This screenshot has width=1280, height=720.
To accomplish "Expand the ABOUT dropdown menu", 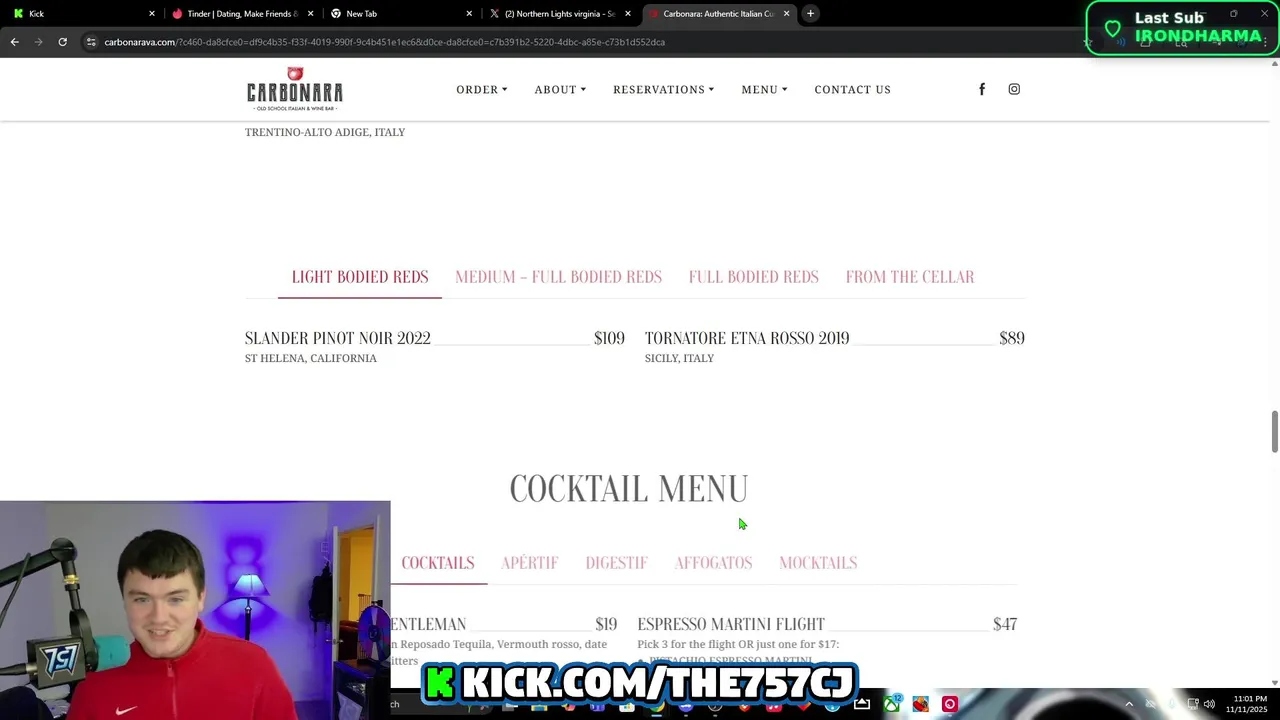I will [x=560, y=89].
